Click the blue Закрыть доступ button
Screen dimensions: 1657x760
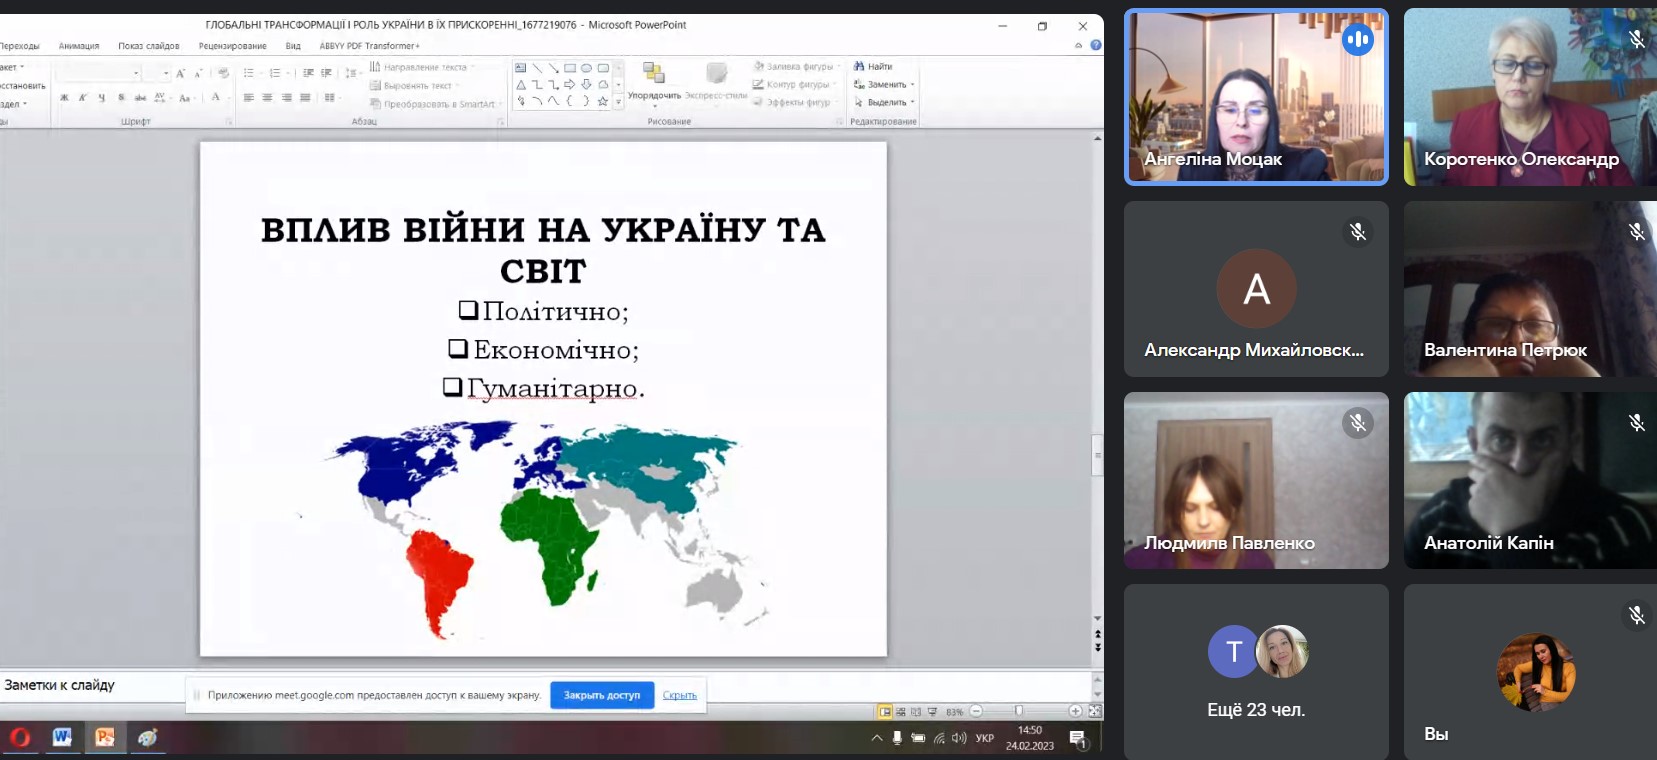[601, 695]
